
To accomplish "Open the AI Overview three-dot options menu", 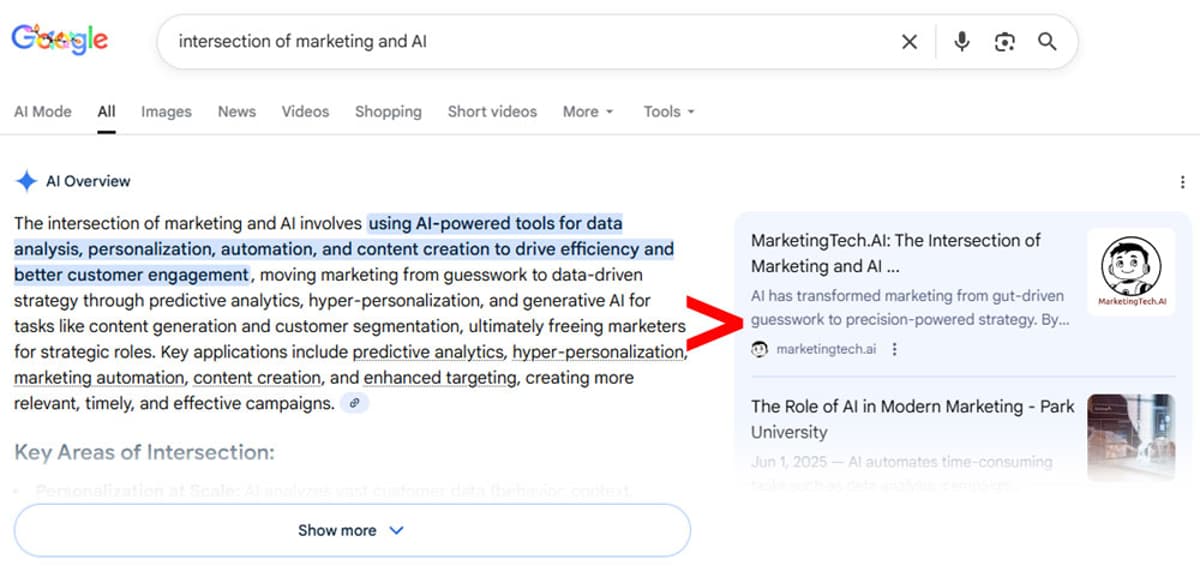I will click(x=1183, y=182).
